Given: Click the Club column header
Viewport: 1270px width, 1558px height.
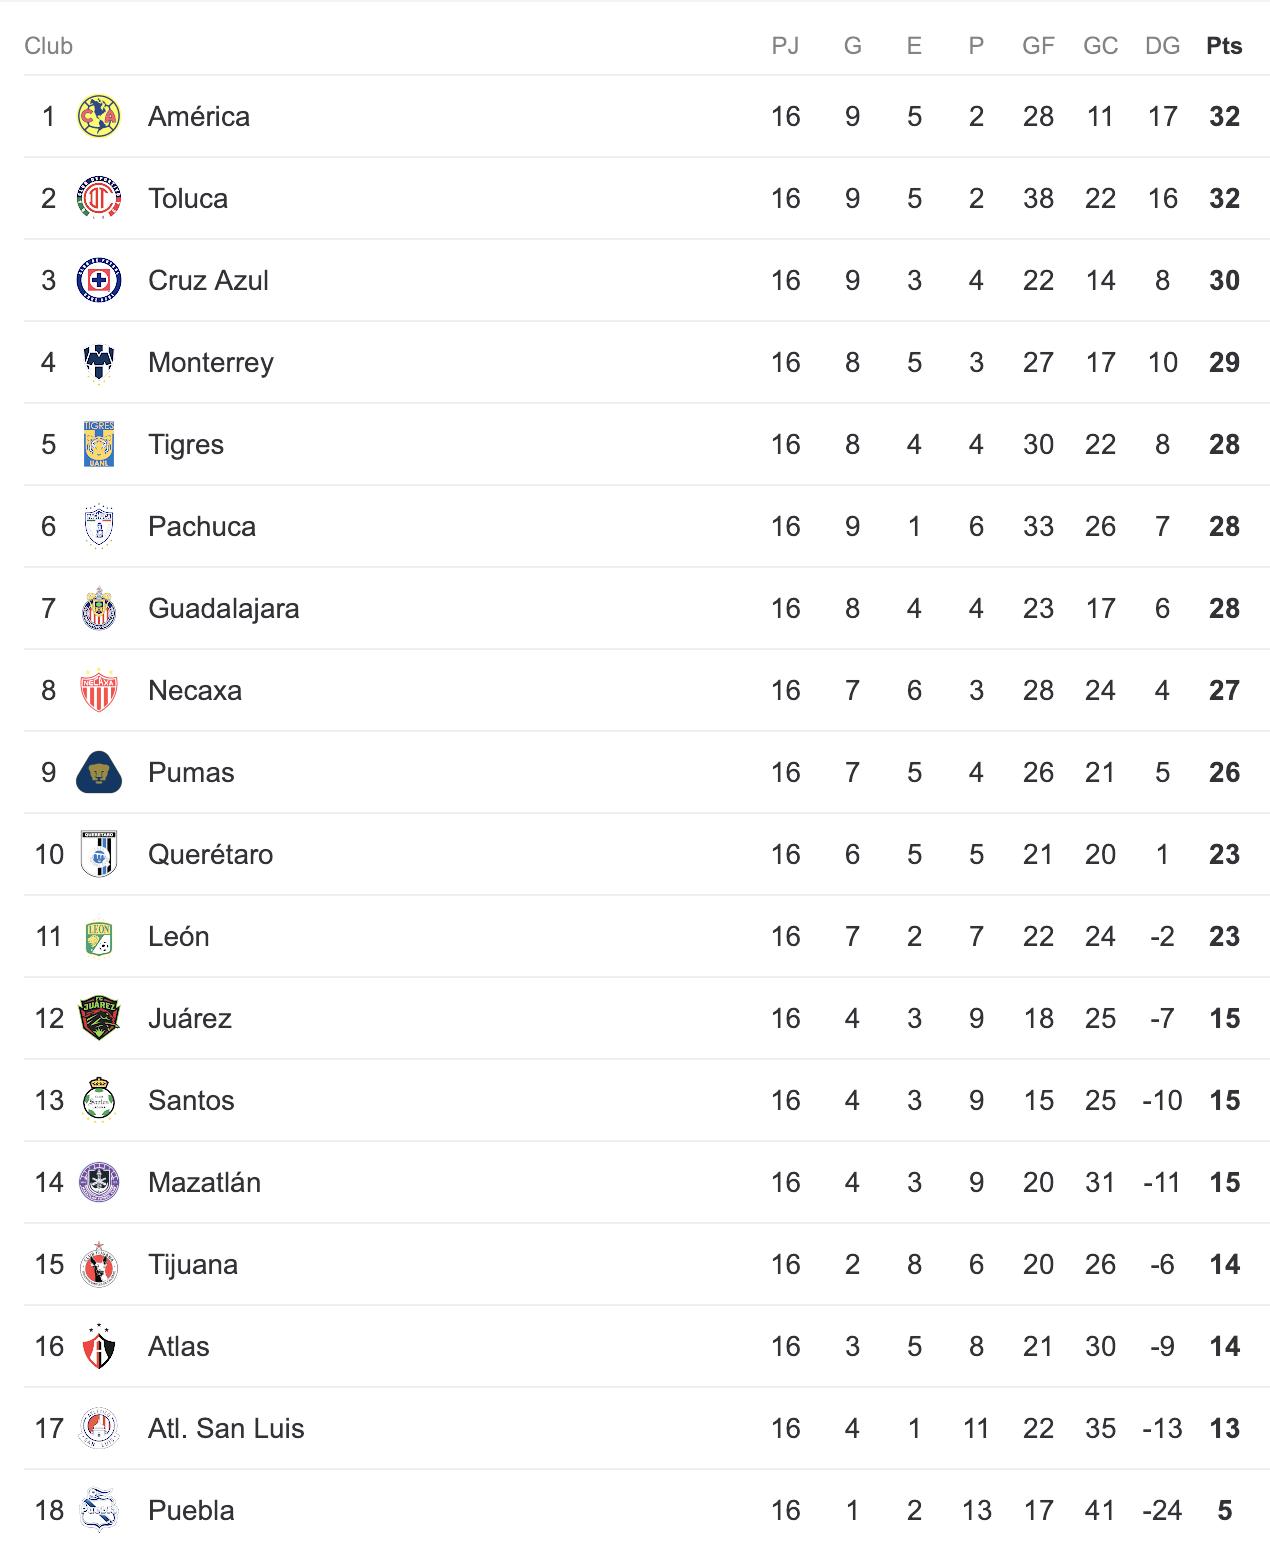Looking at the screenshot, I should click(48, 46).
